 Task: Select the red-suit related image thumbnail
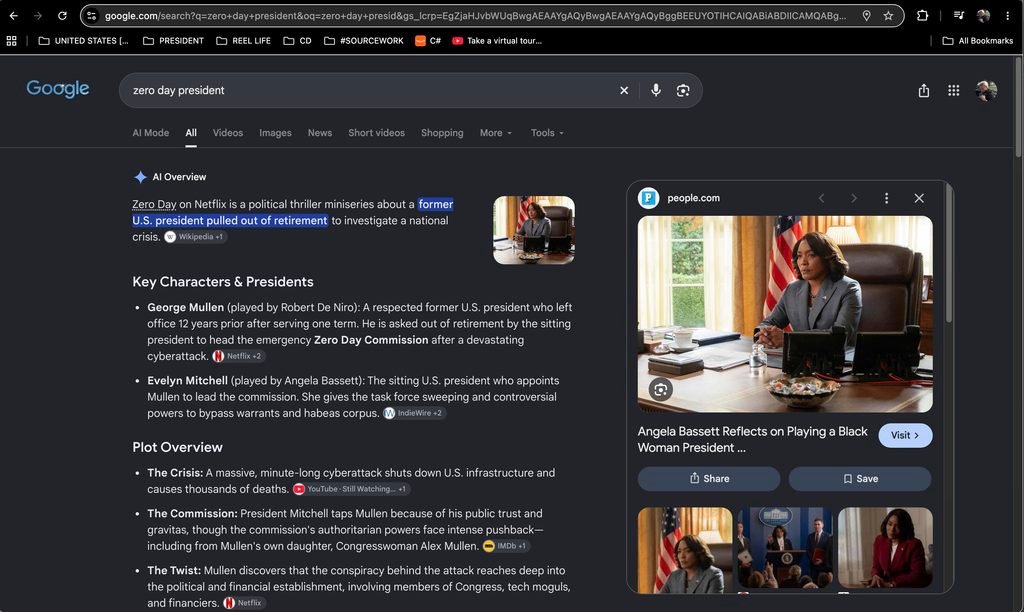point(885,548)
